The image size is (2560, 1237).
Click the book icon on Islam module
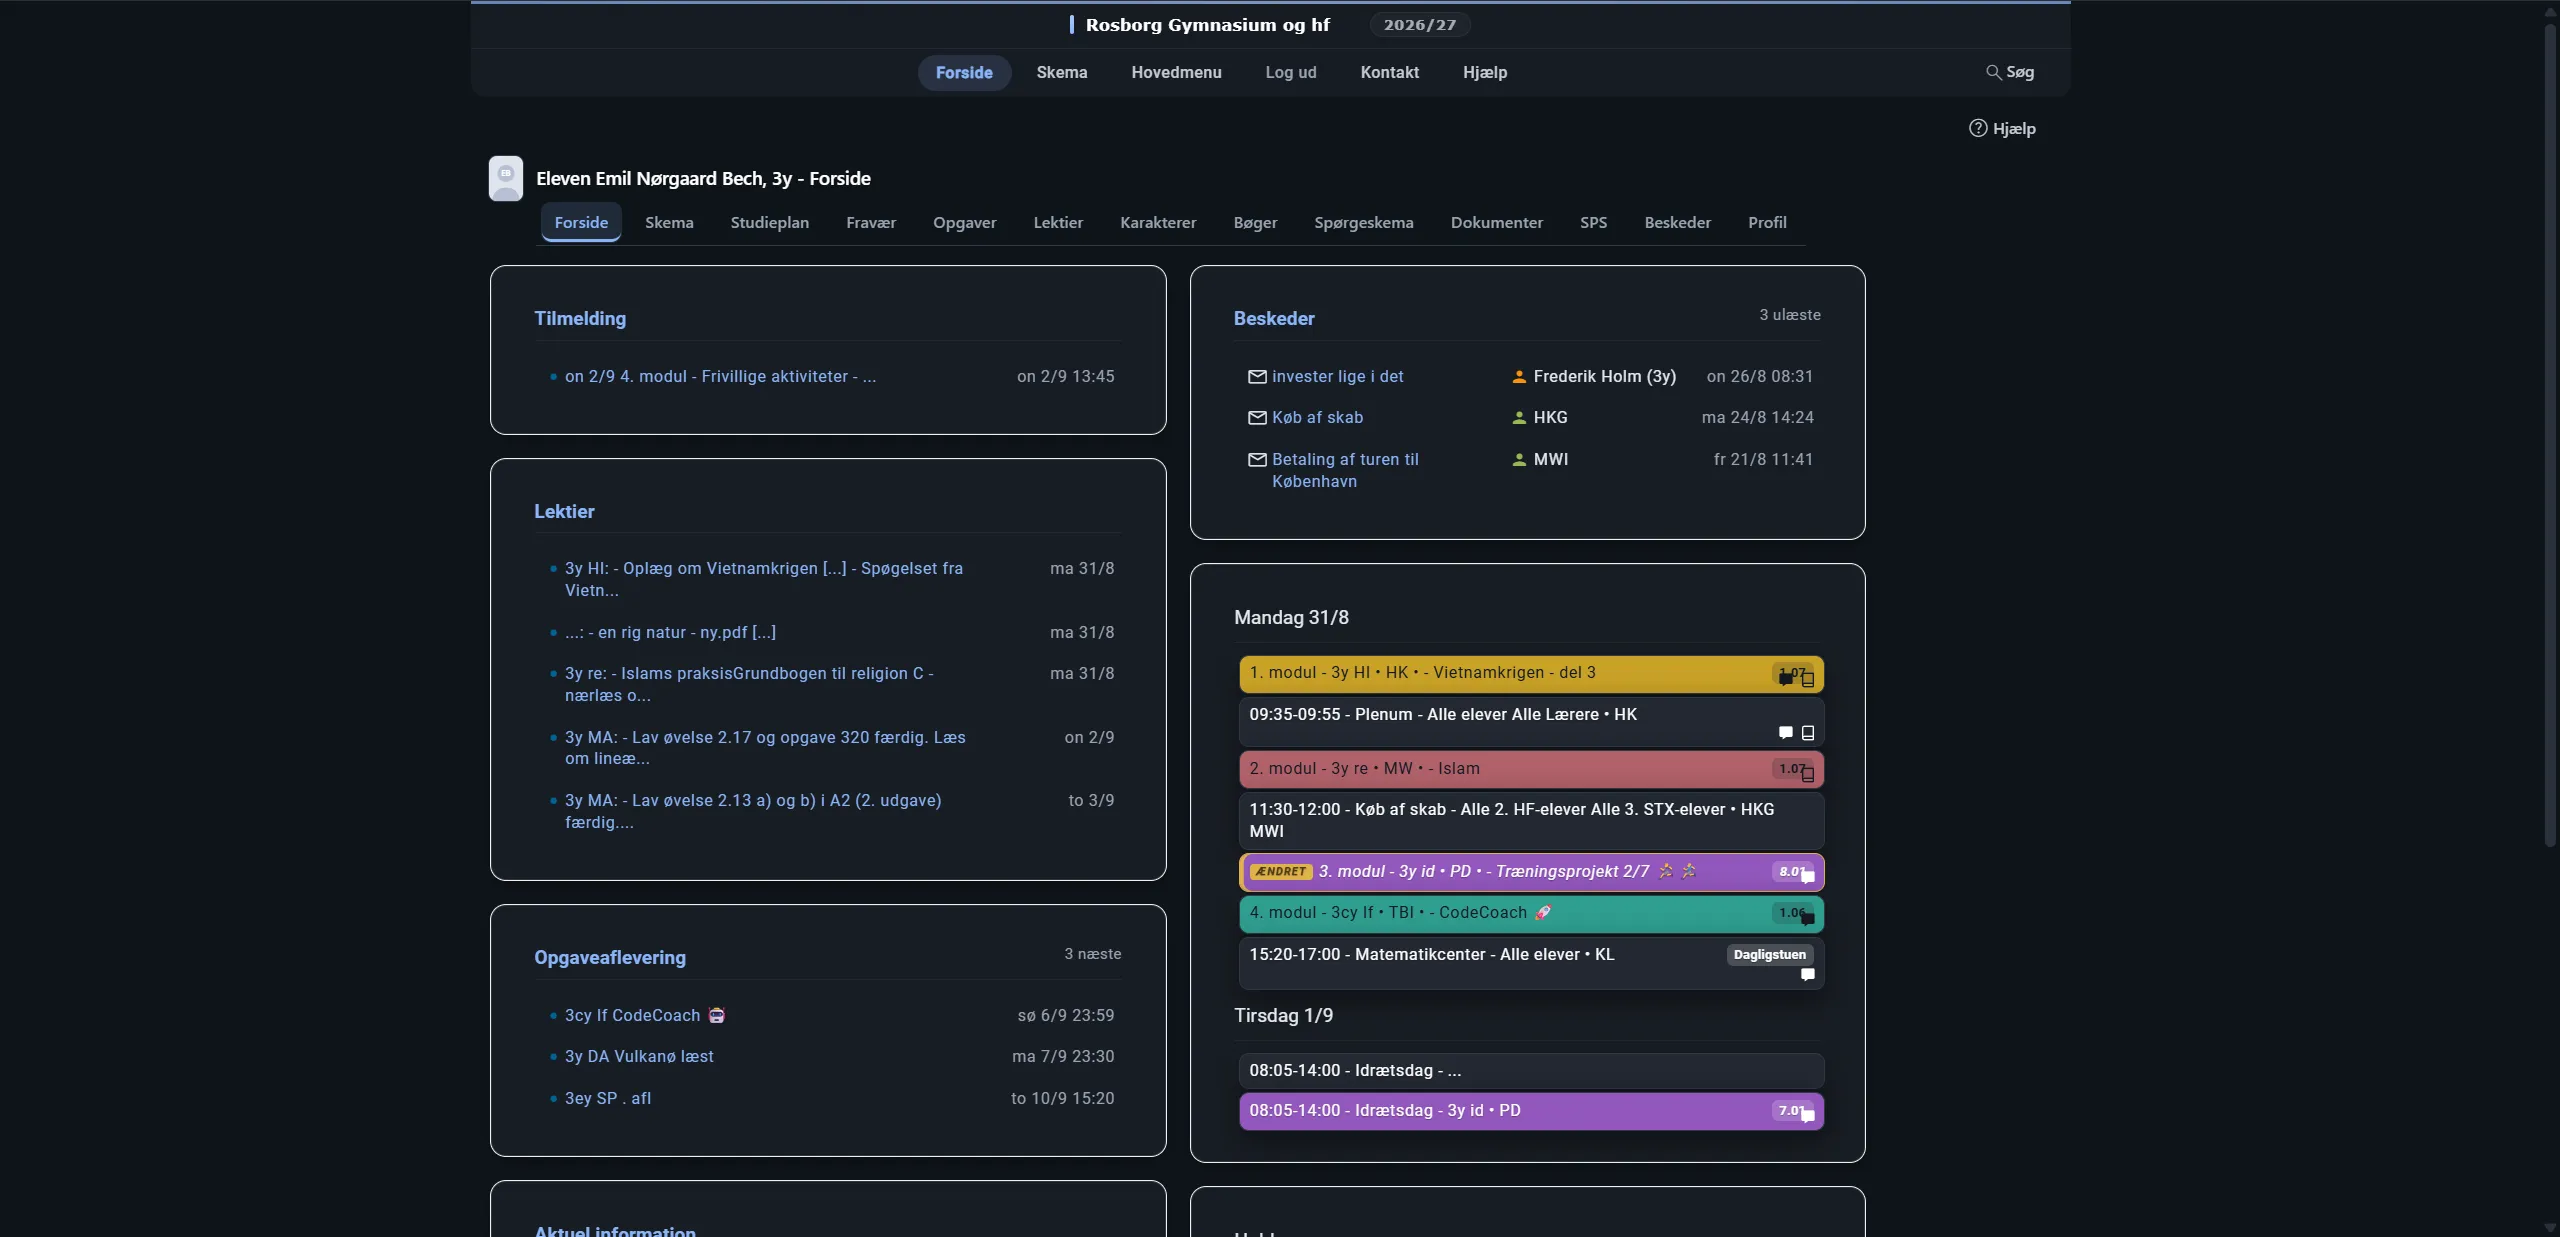[1808, 775]
